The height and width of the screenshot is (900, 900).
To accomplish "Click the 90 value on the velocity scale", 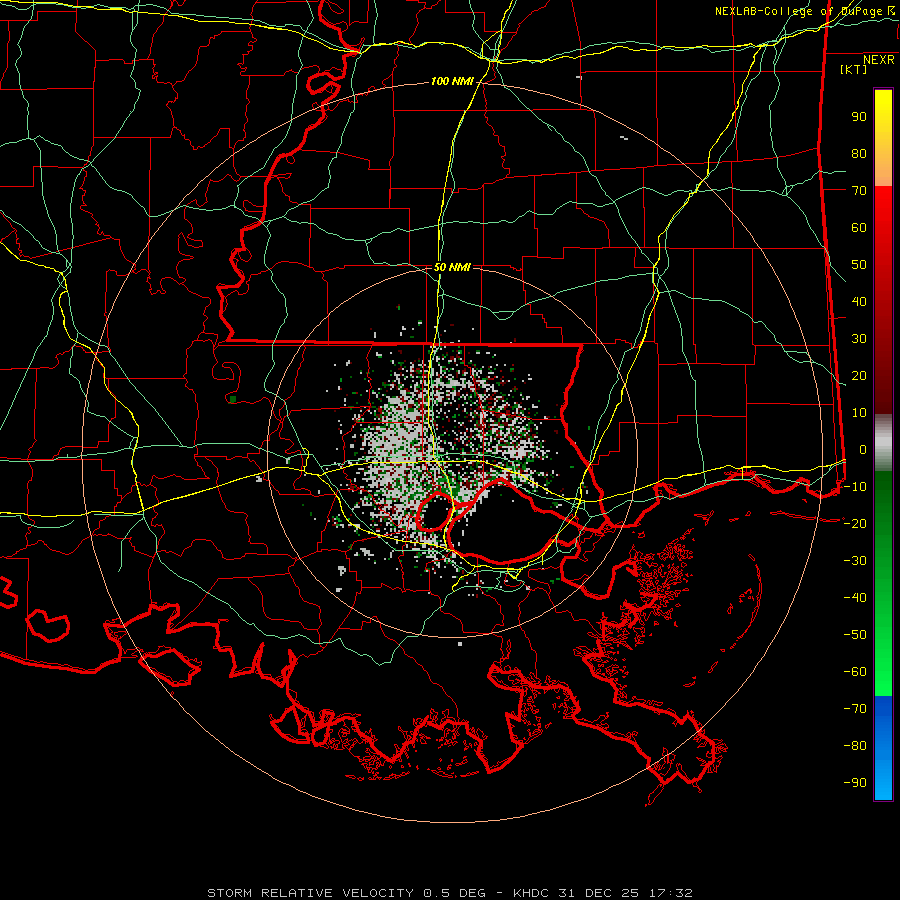I will (x=859, y=117).
